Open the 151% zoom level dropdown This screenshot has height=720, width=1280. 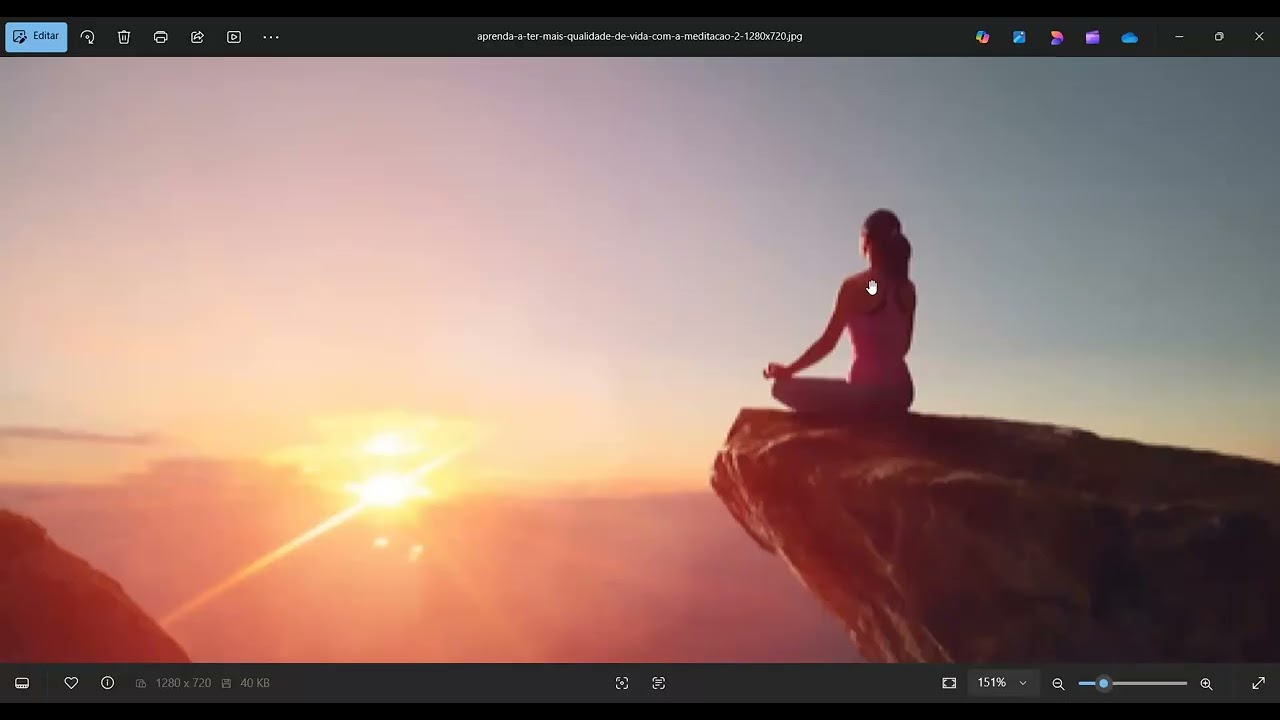(x=1003, y=683)
